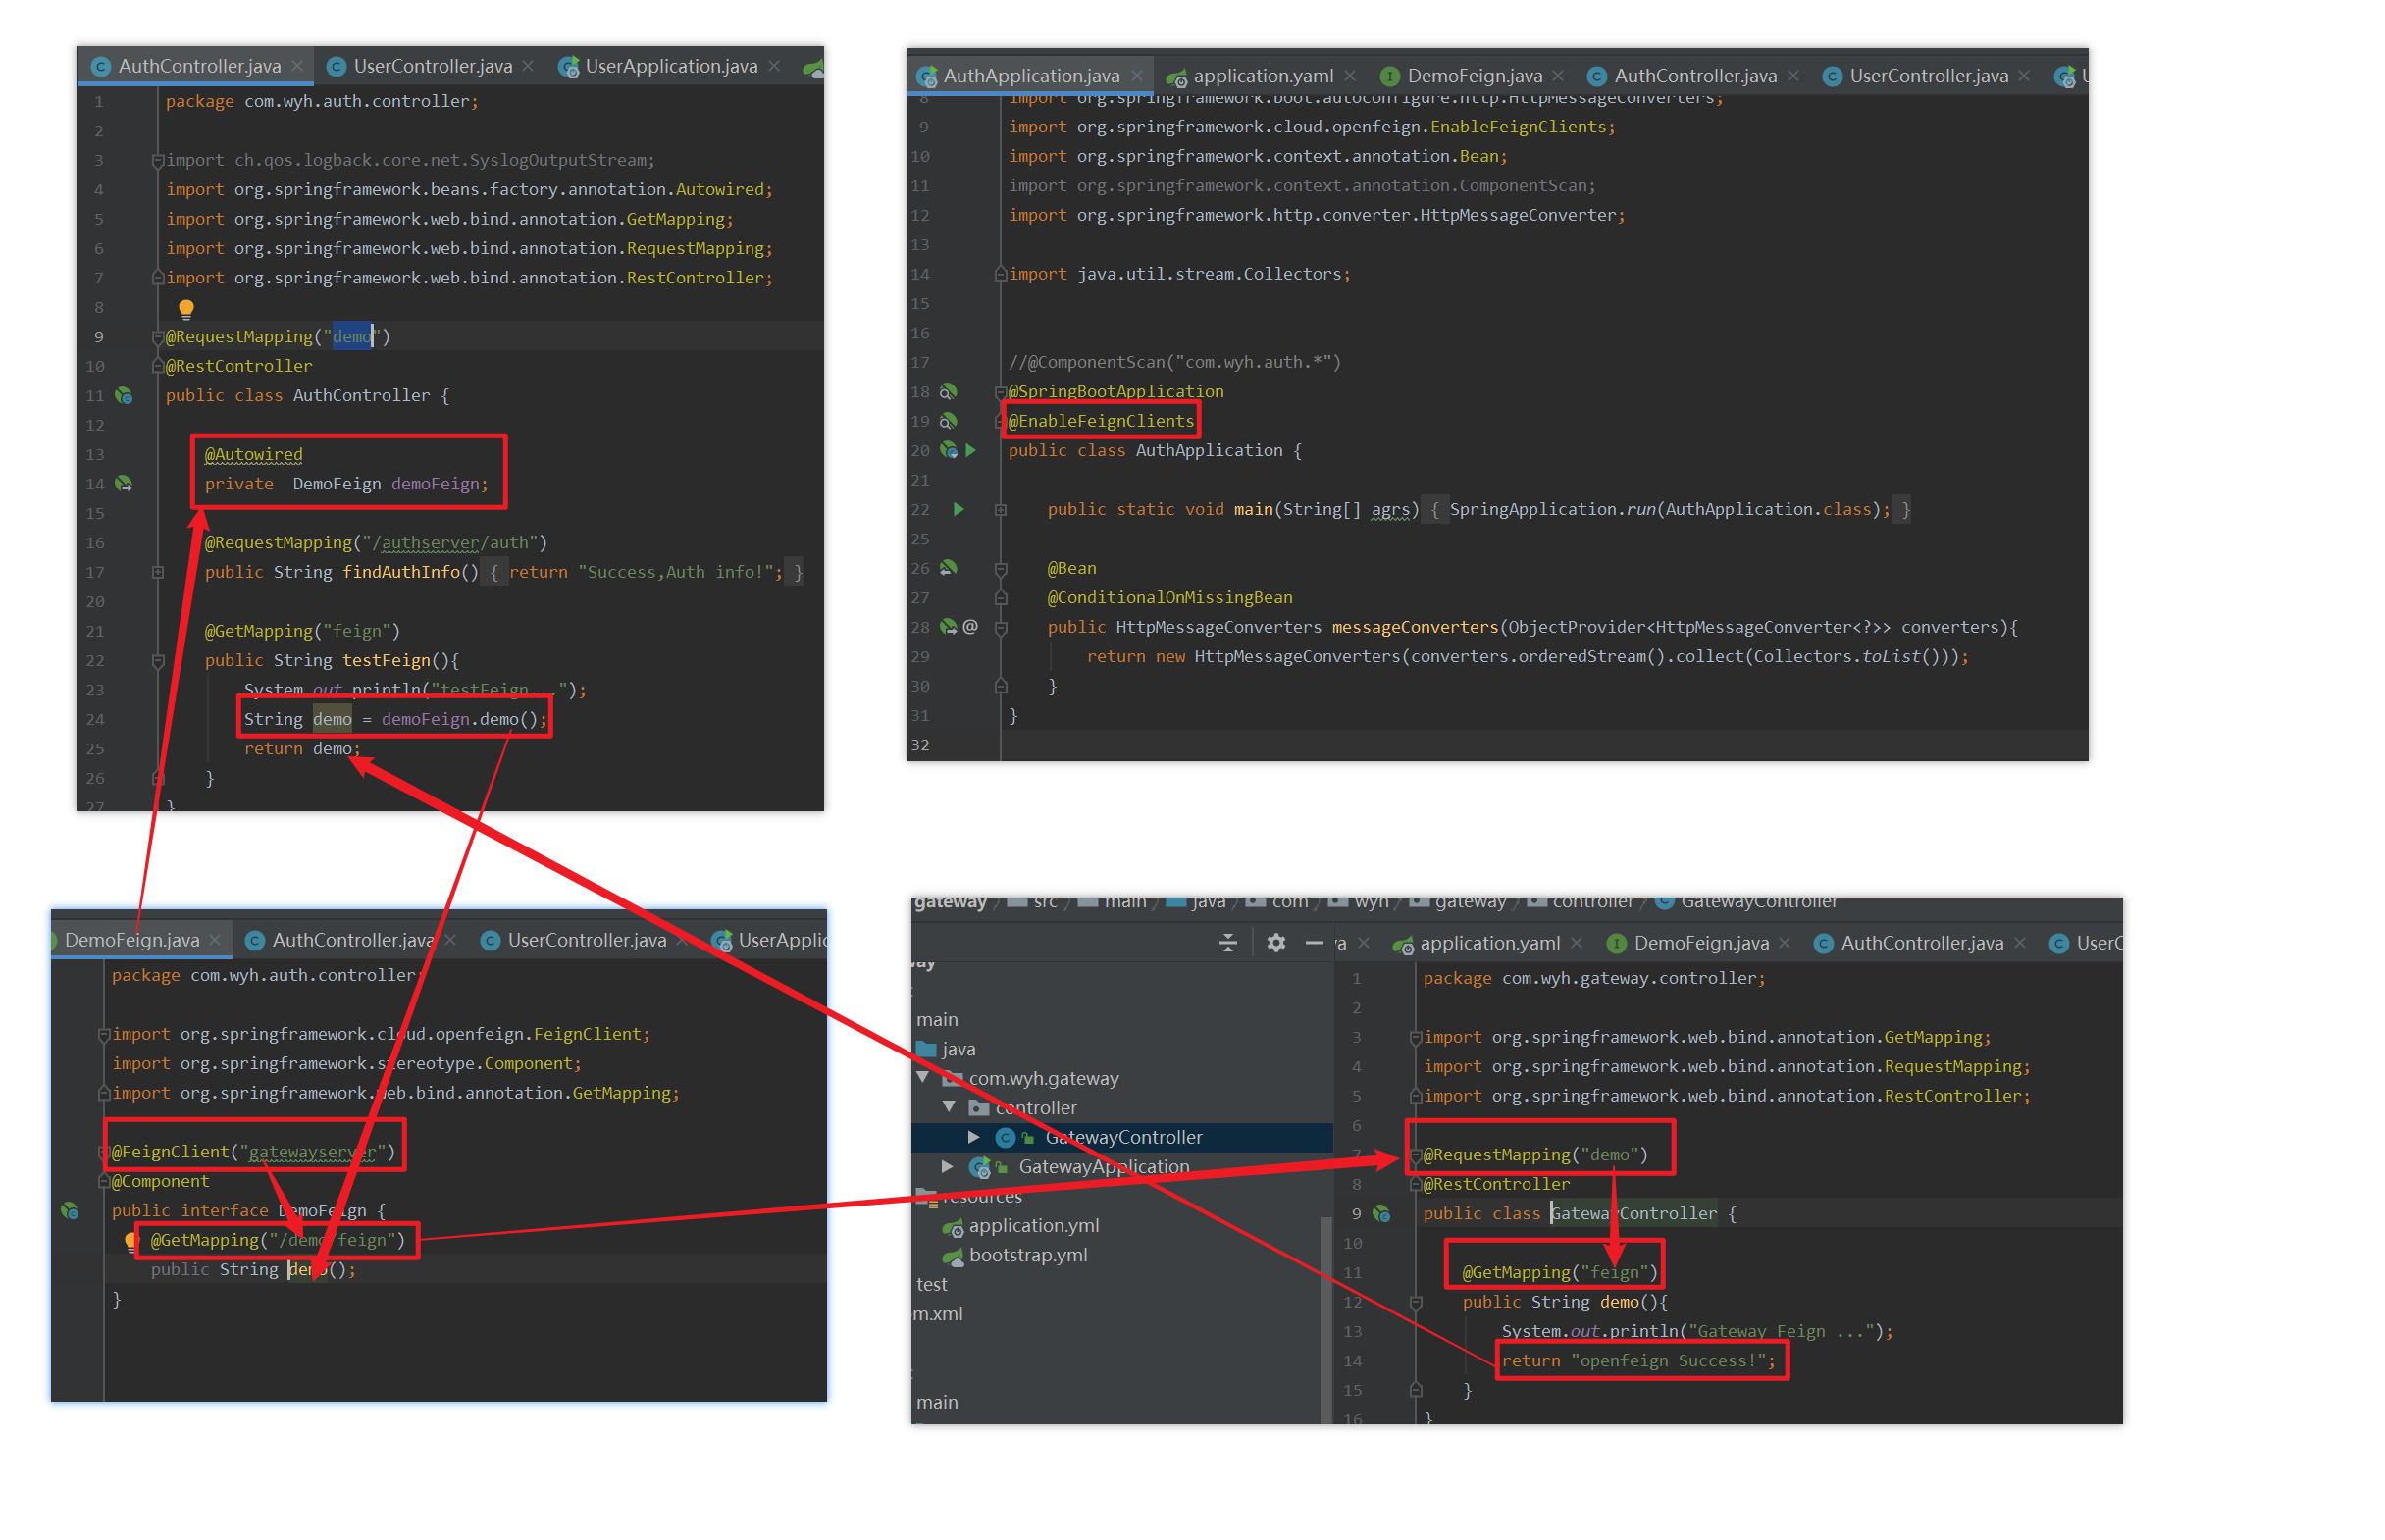This screenshot has height=1540, width=2385.
Task: Toggle fold marker on collapsed main method
Action: [1000, 510]
